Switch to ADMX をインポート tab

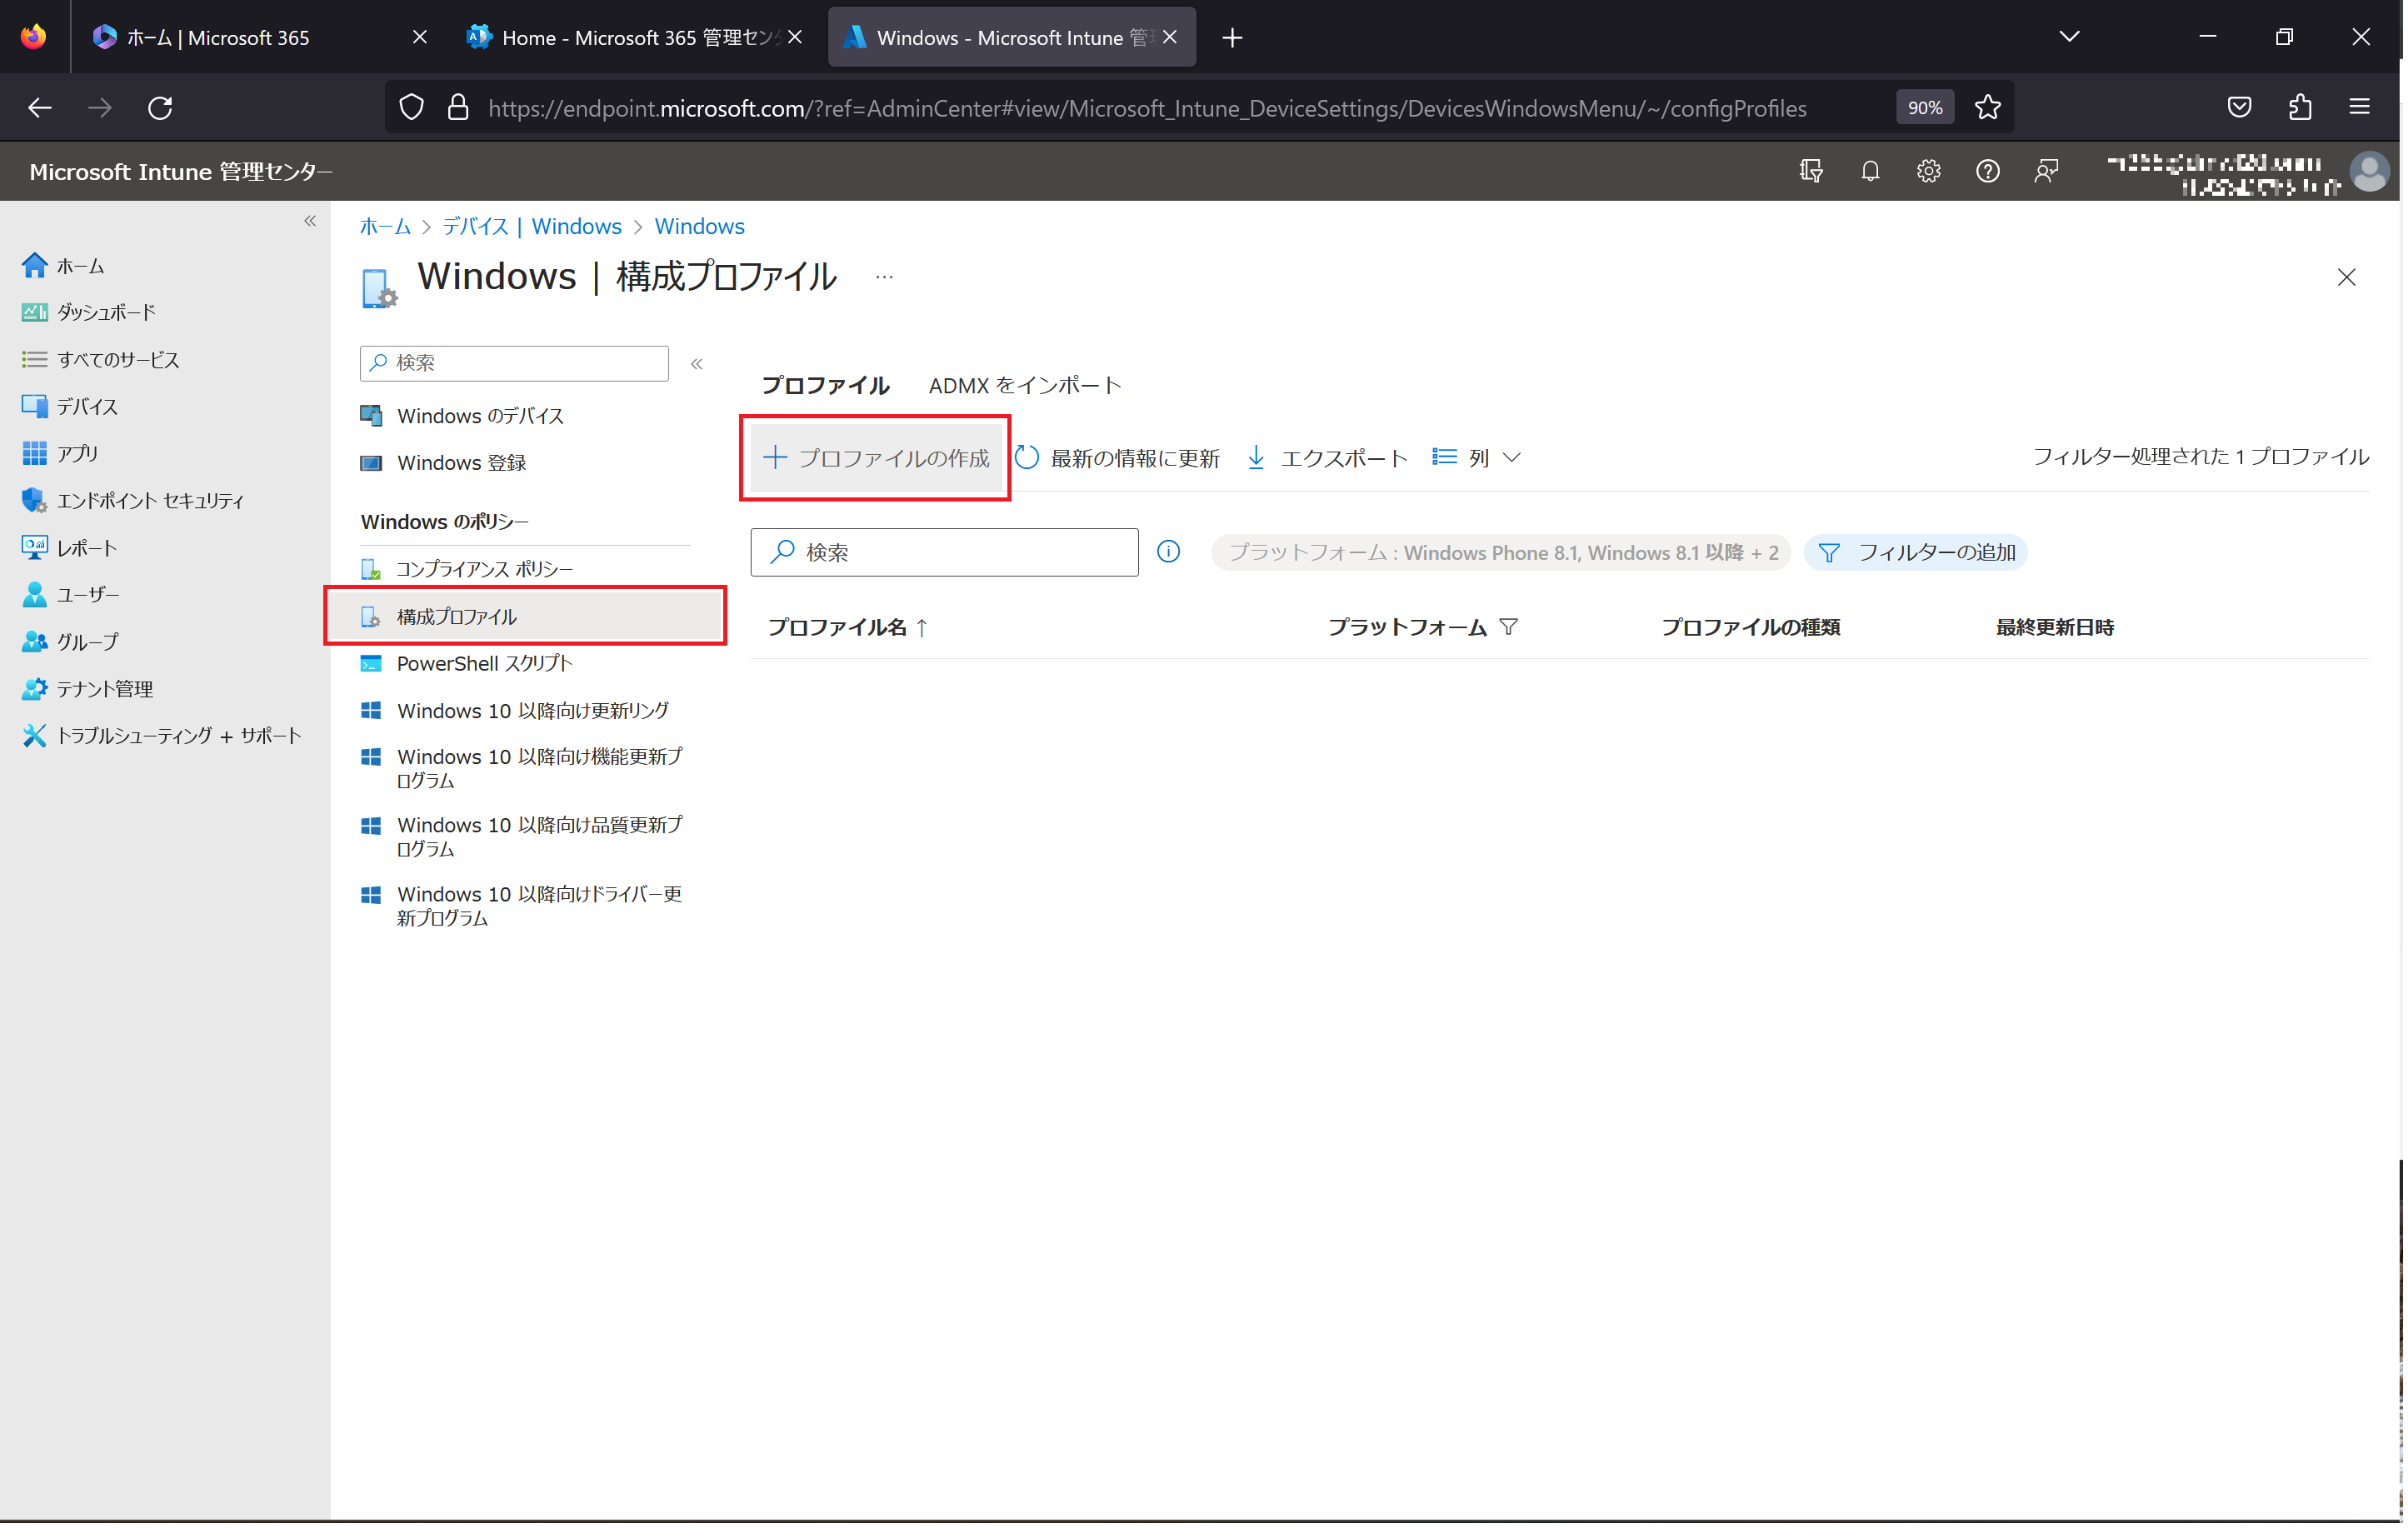point(1027,386)
